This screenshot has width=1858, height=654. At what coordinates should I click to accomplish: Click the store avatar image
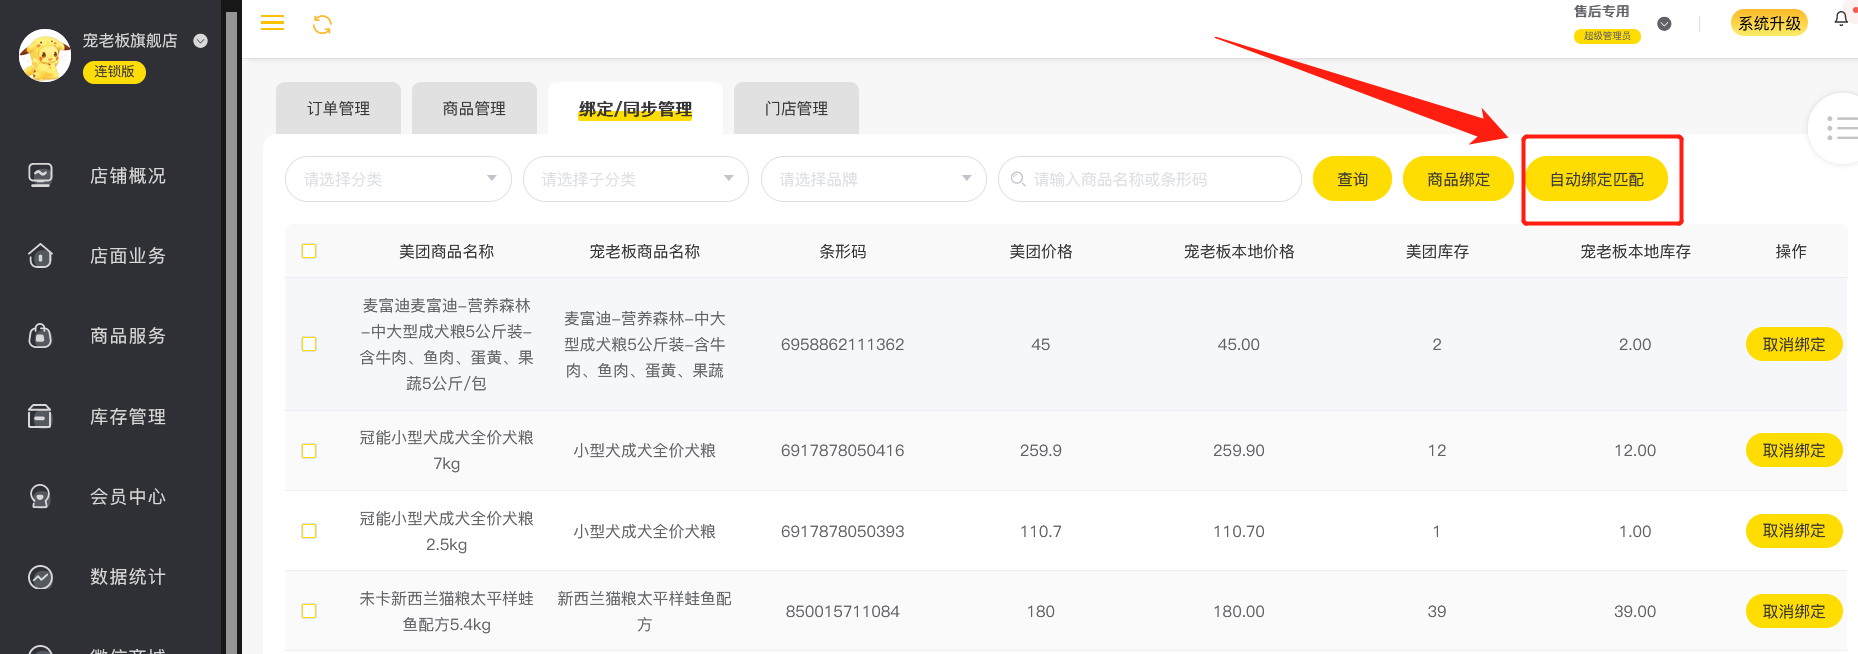45,56
